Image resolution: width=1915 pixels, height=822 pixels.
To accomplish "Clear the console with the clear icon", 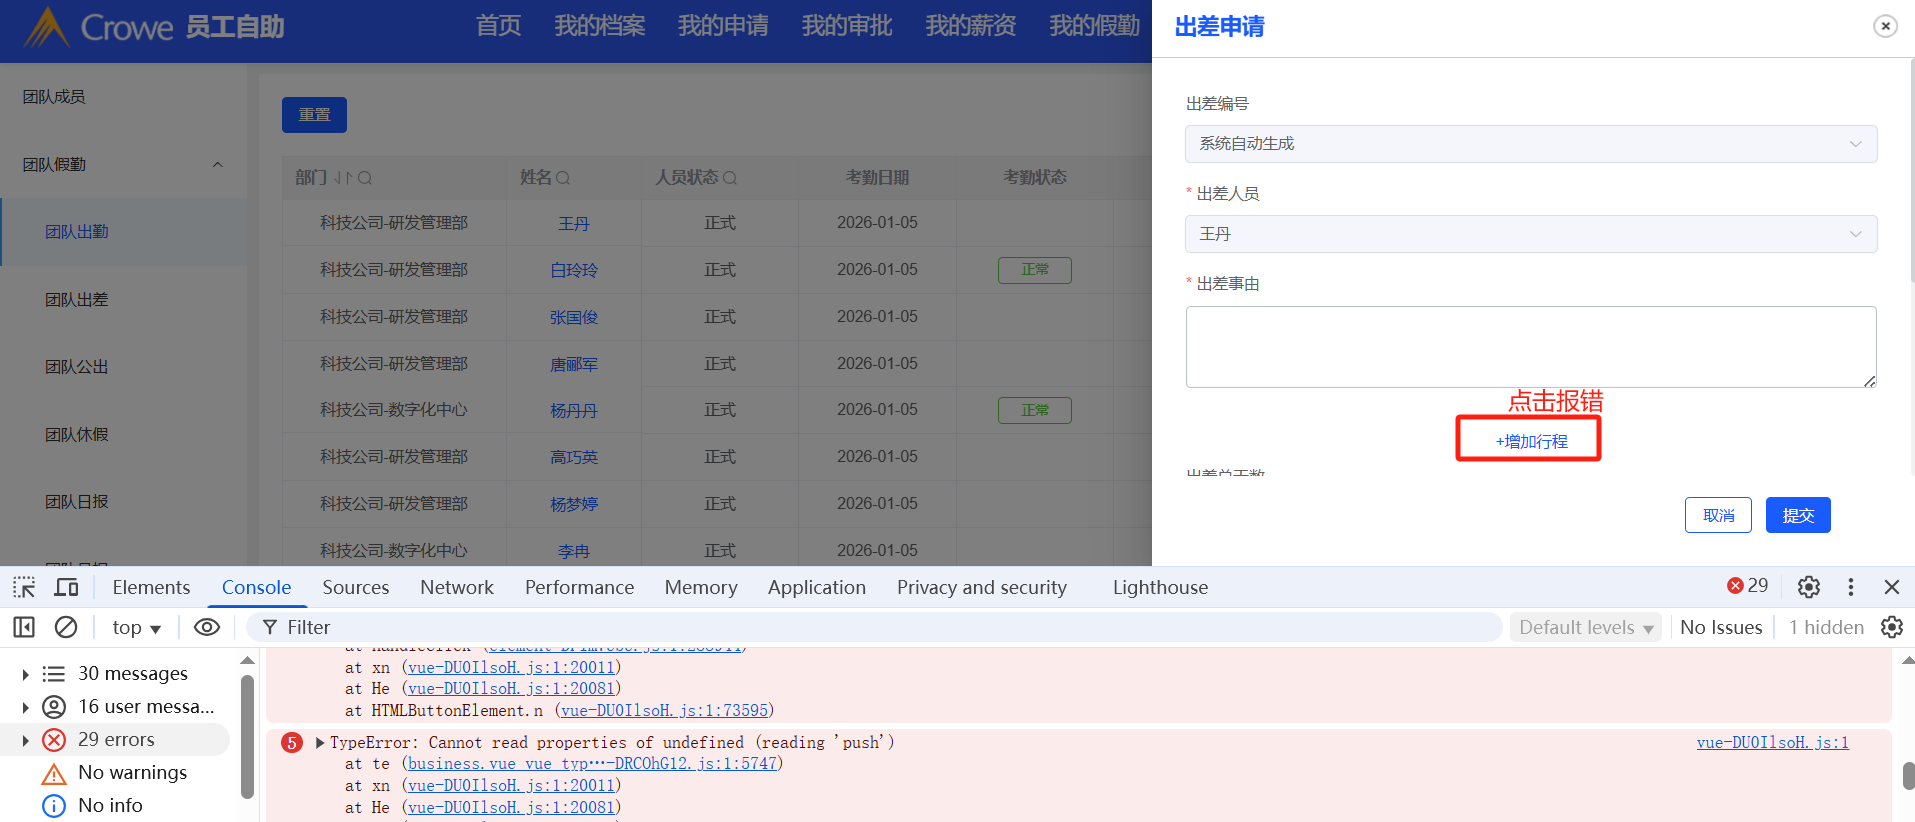I will pyautogui.click(x=66, y=627).
